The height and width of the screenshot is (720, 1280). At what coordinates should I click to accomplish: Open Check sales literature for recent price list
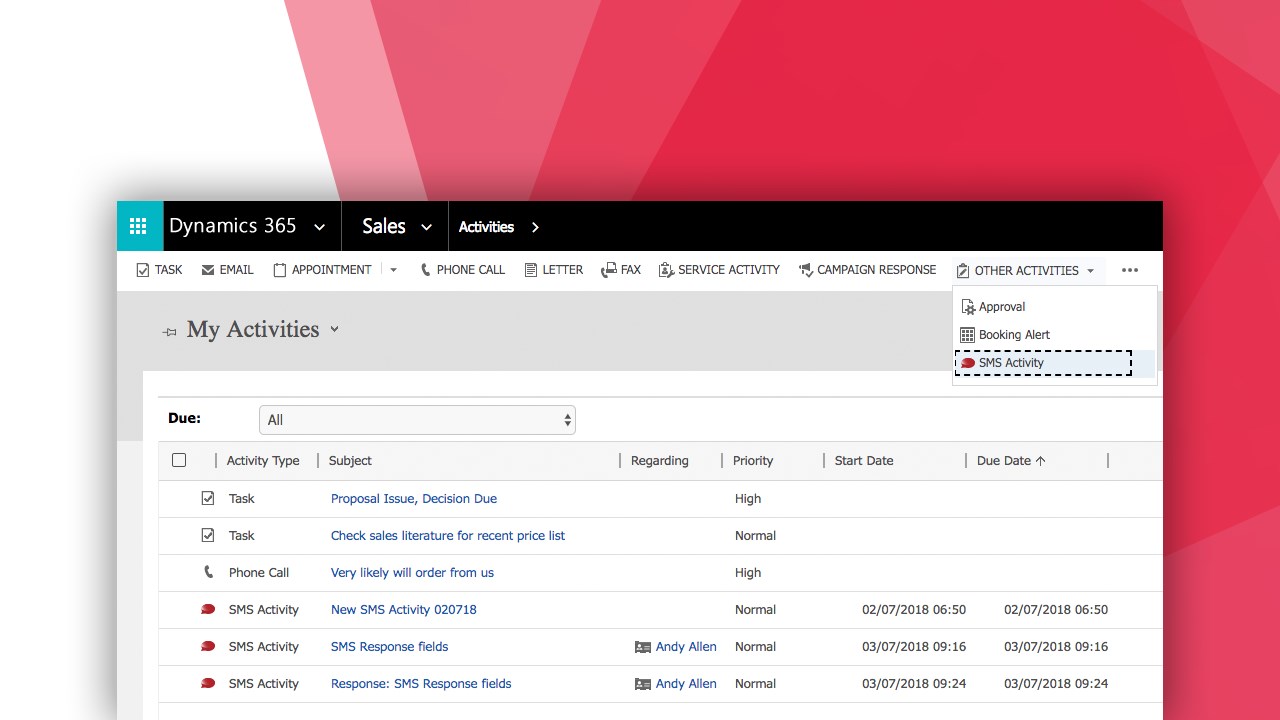(448, 535)
